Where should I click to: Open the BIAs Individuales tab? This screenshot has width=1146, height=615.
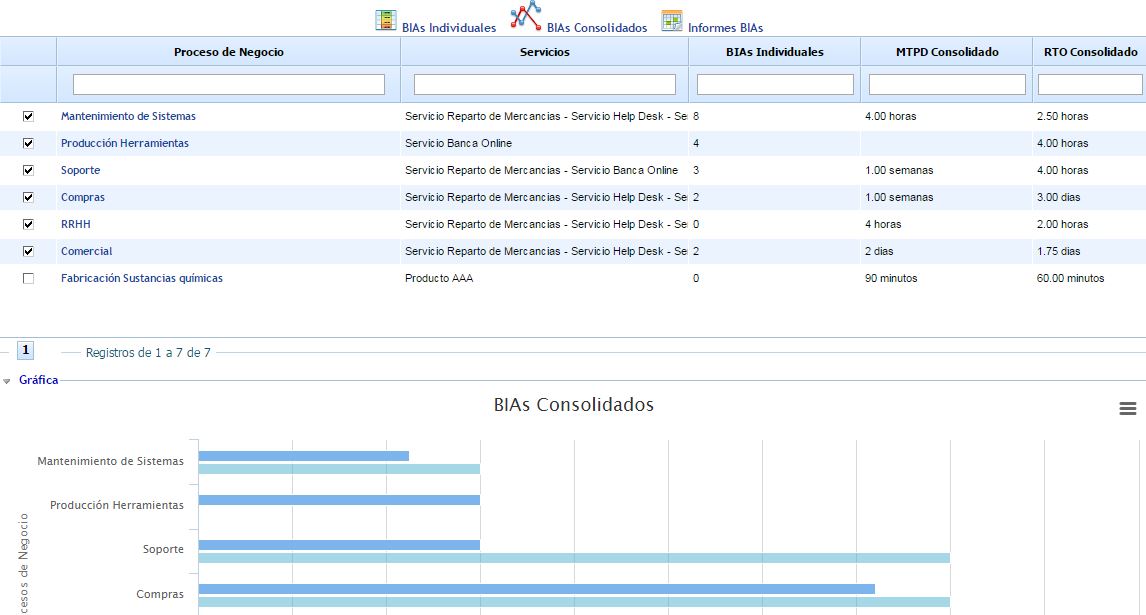coord(448,28)
